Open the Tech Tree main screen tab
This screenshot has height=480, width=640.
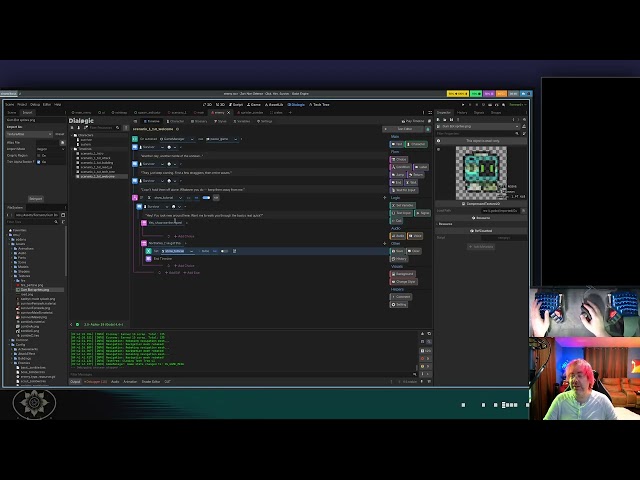(319, 104)
